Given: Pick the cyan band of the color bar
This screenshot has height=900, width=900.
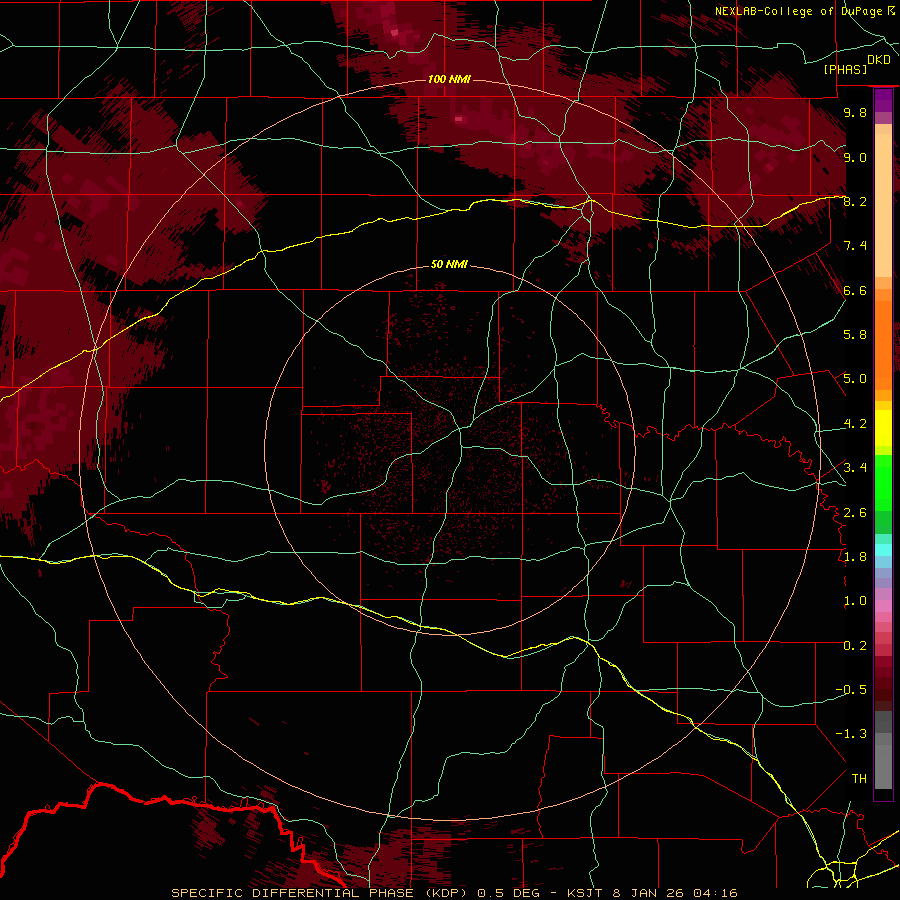Looking at the screenshot, I should pos(883,550).
